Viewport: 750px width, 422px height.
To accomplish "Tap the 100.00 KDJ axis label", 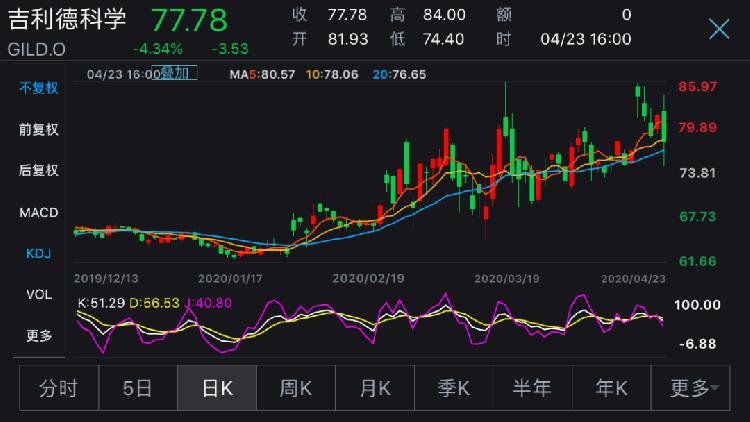I will (697, 305).
